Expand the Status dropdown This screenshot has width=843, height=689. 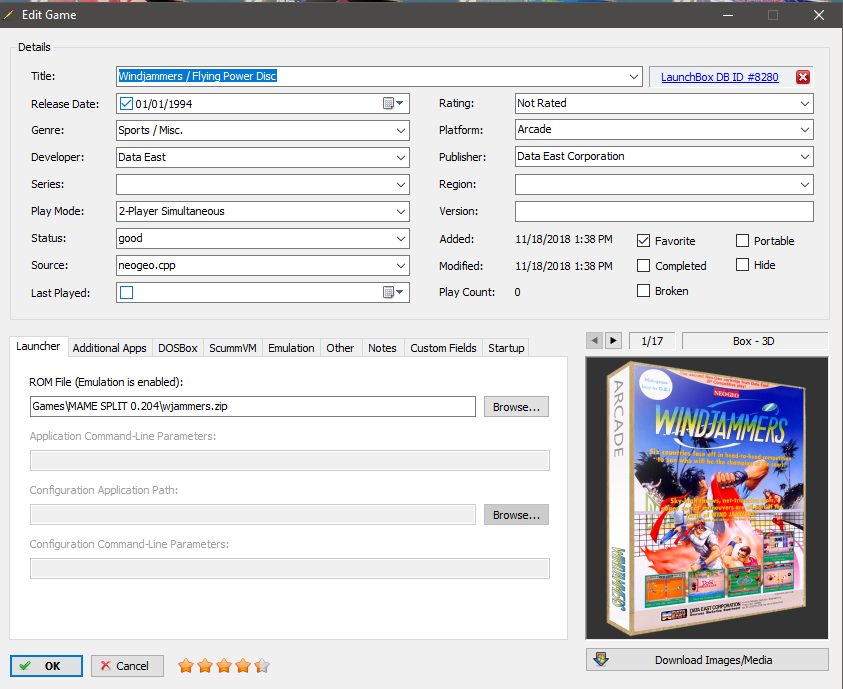pyautogui.click(x=401, y=239)
